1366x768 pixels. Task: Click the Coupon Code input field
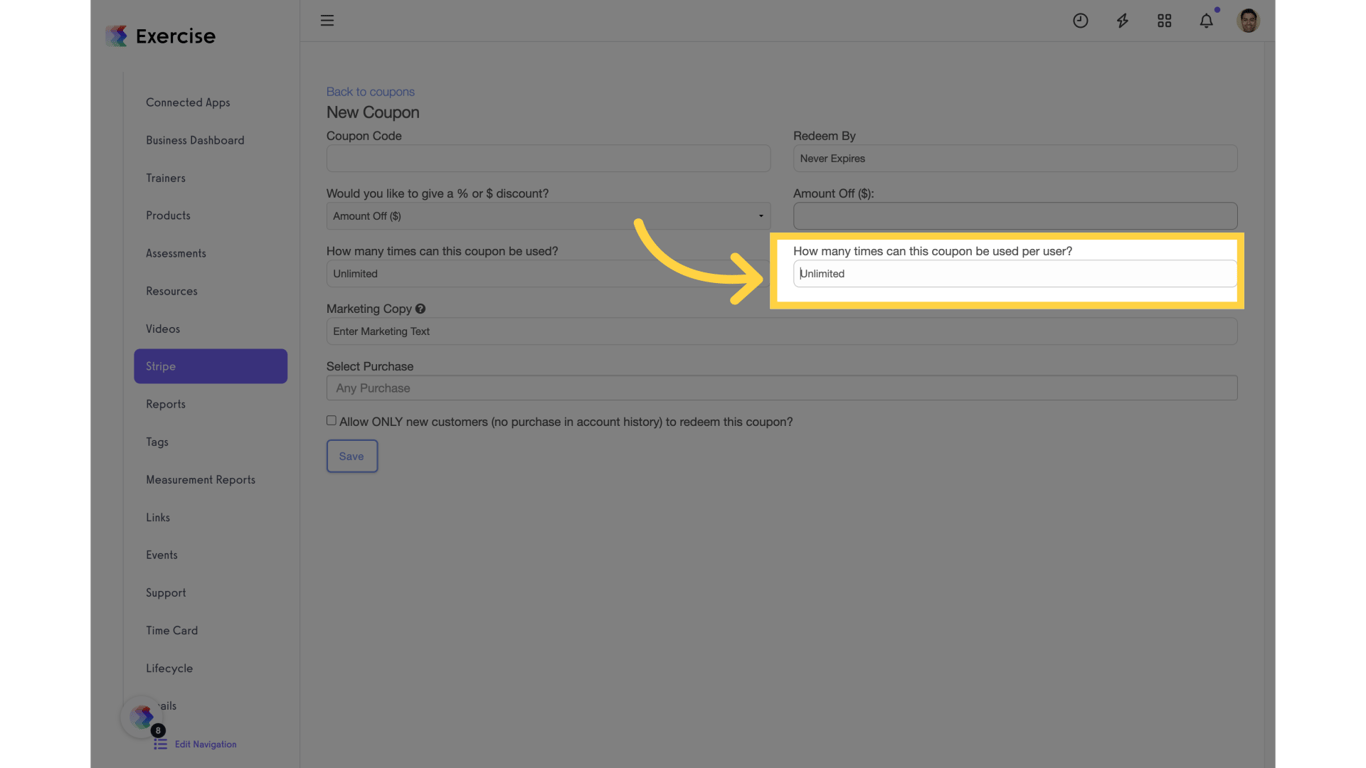(548, 158)
